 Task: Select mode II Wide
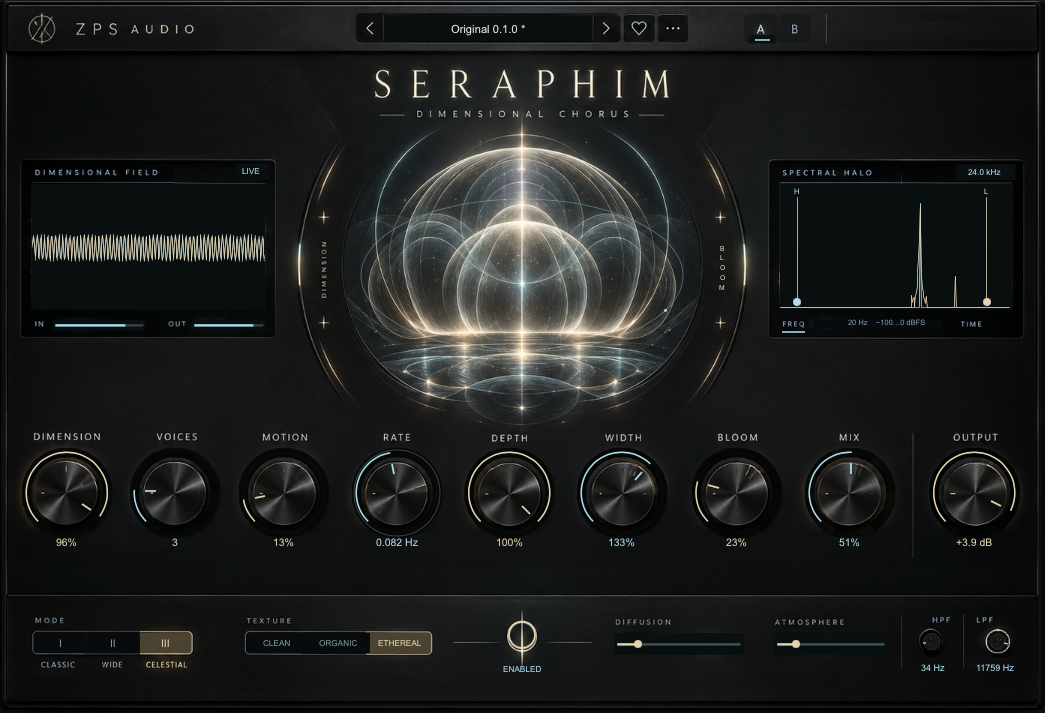[x=113, y=643]
